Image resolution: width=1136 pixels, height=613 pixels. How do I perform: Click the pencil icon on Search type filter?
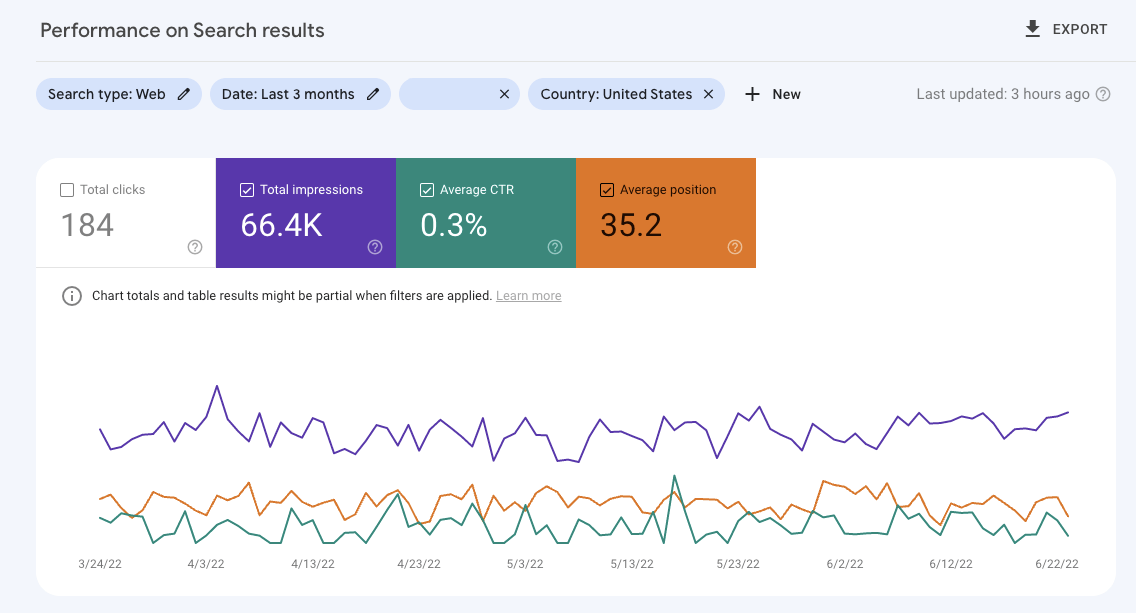[183, 93]
